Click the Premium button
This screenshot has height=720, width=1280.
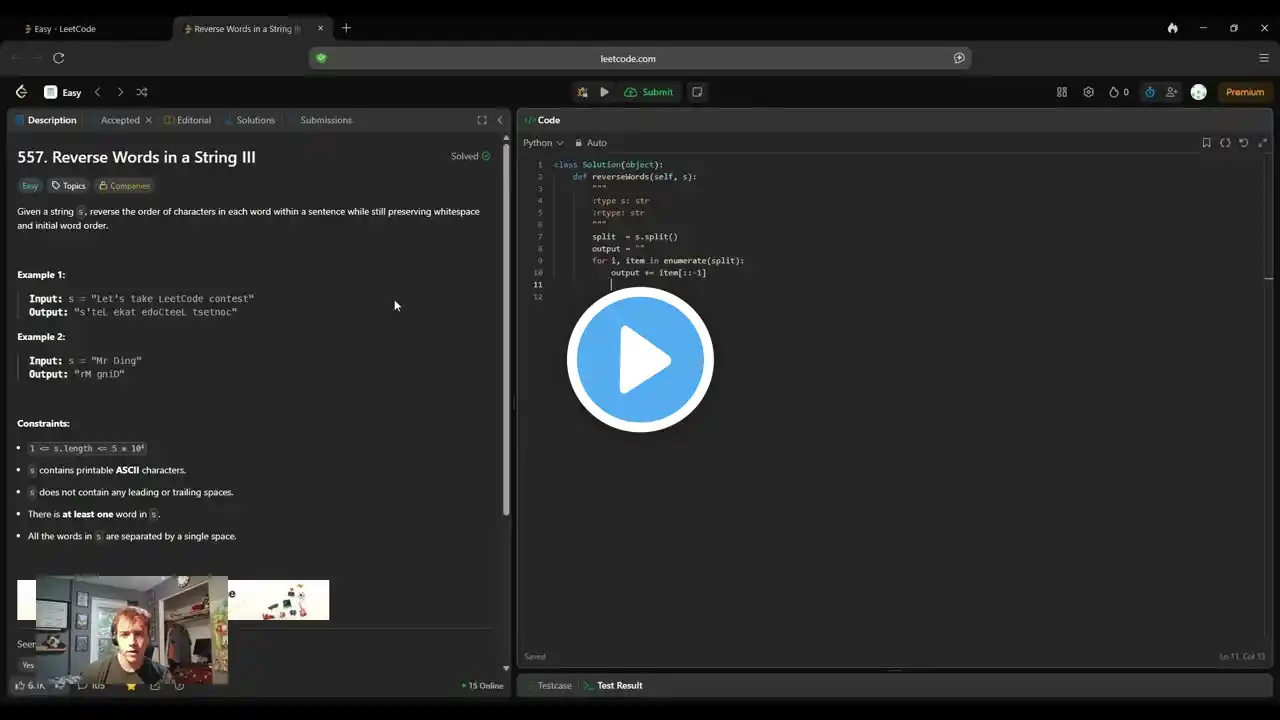[x=1245, y=92]
